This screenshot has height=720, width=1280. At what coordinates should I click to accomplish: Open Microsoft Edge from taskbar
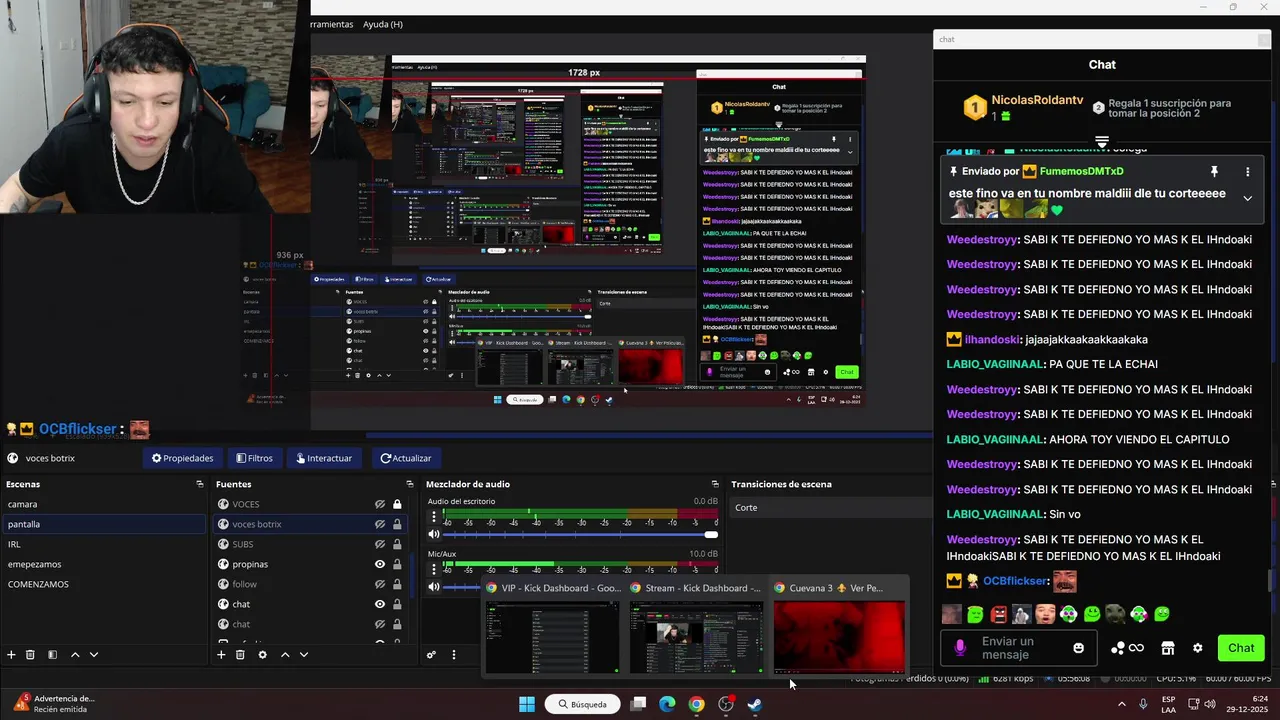(x=667, y=704)
